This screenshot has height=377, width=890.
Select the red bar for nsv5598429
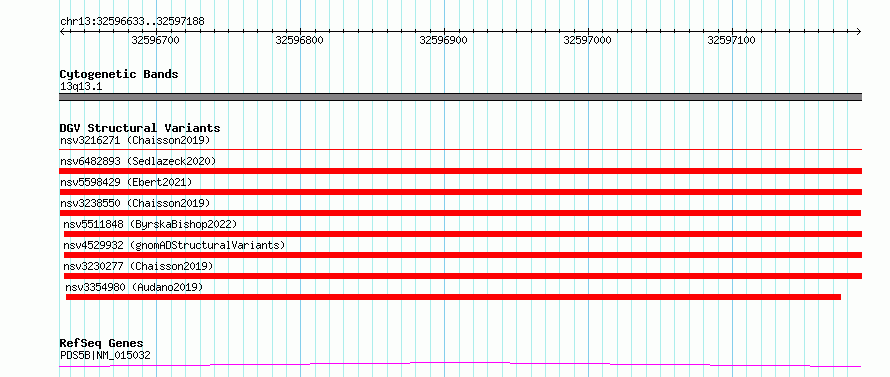460,192
